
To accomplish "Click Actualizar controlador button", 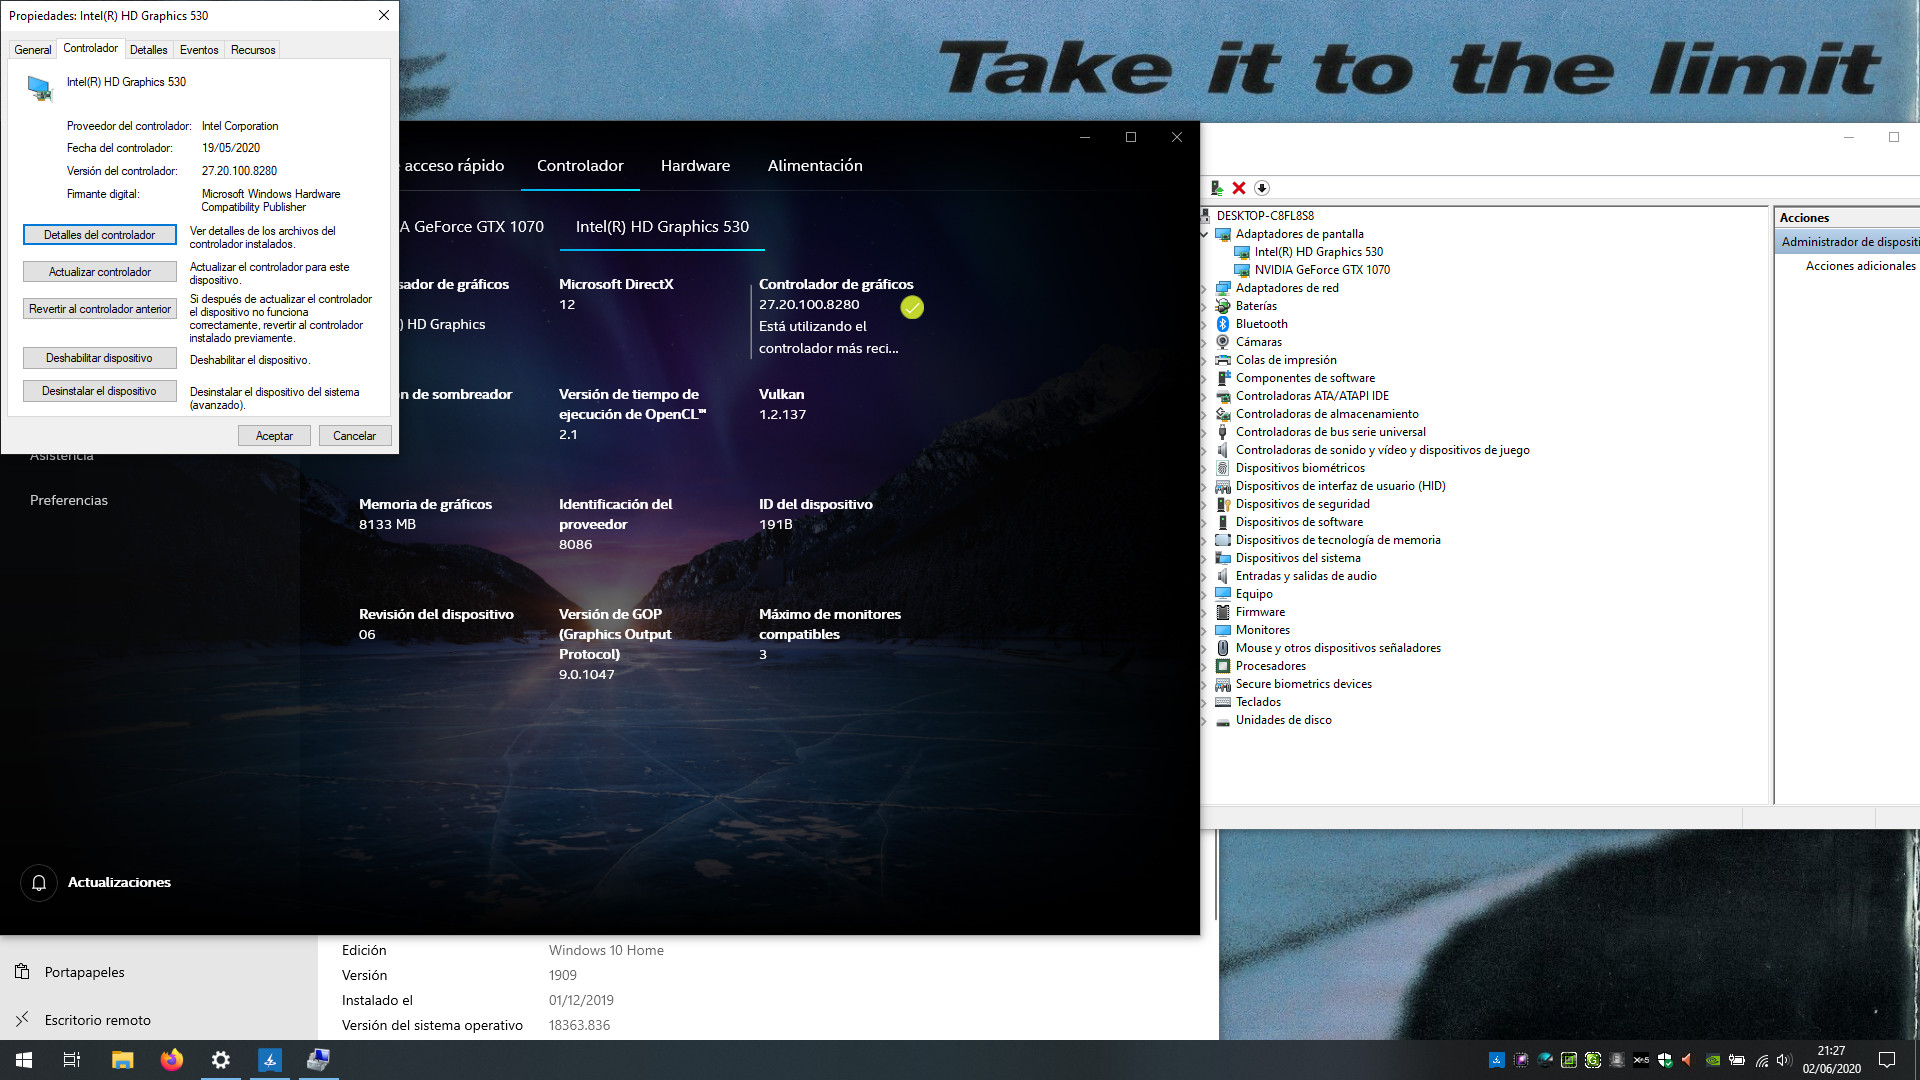I will click(x=99, y=272).
